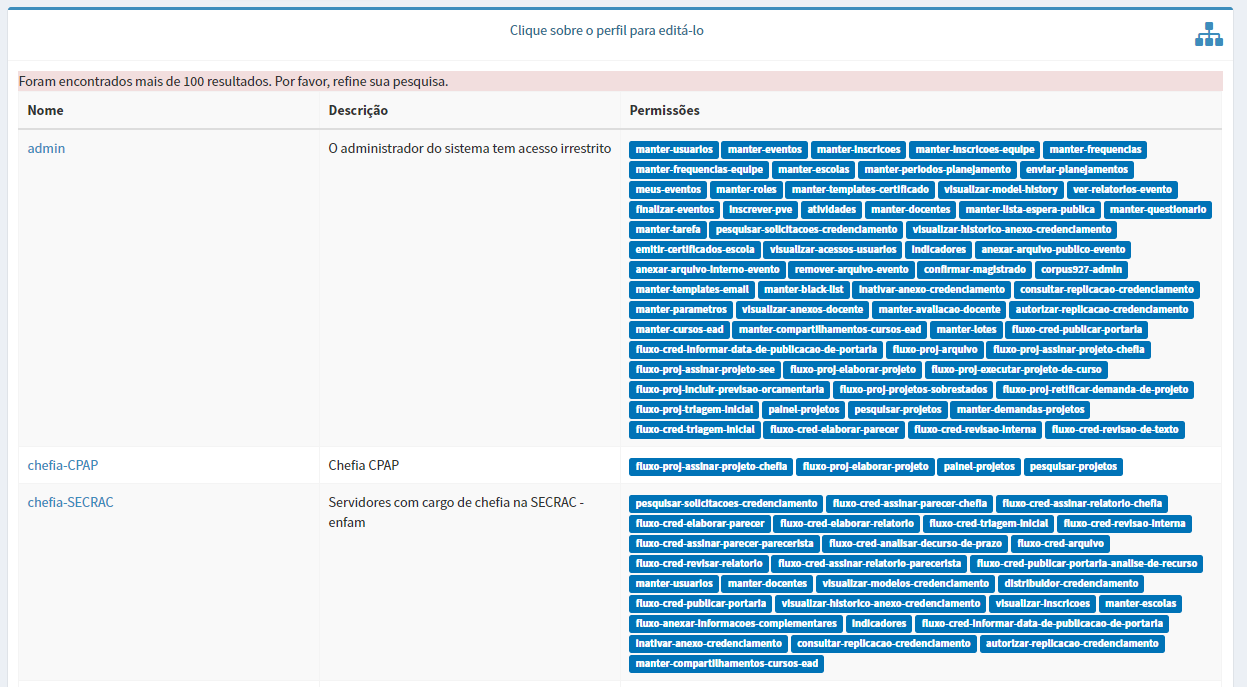1247x687 pixels.
Task: Click the manter-black-list tag
Action: coord(804,290)
